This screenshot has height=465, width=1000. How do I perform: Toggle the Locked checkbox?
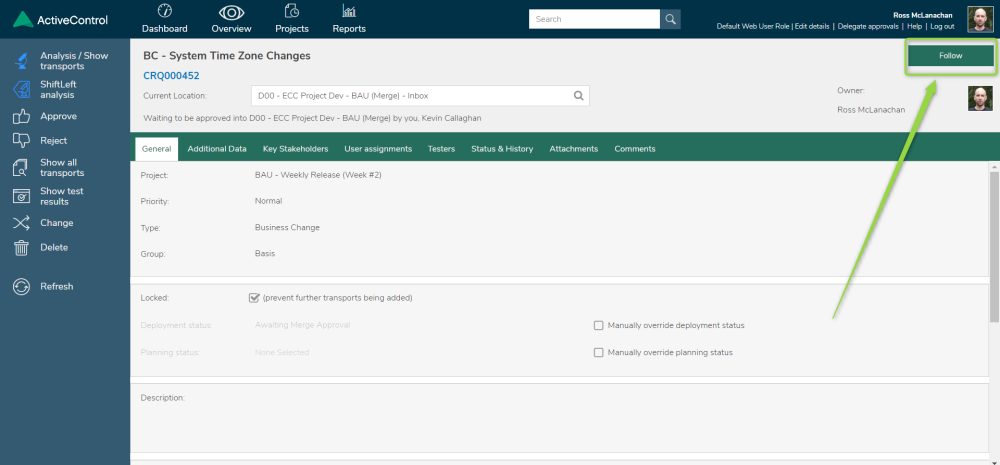tap(254, 298)
